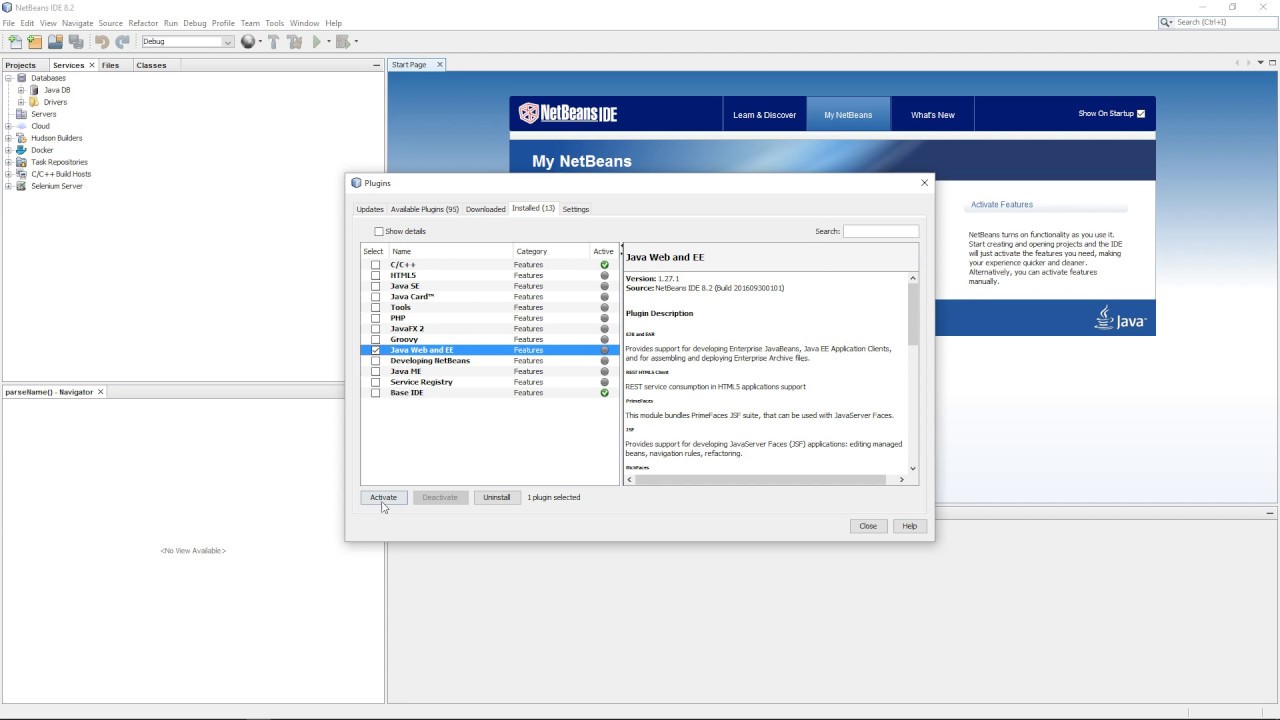The width and height of the screenshot is (1280, 720).
Task: Click the Save All toolbar icon
Action: [76, 42]
